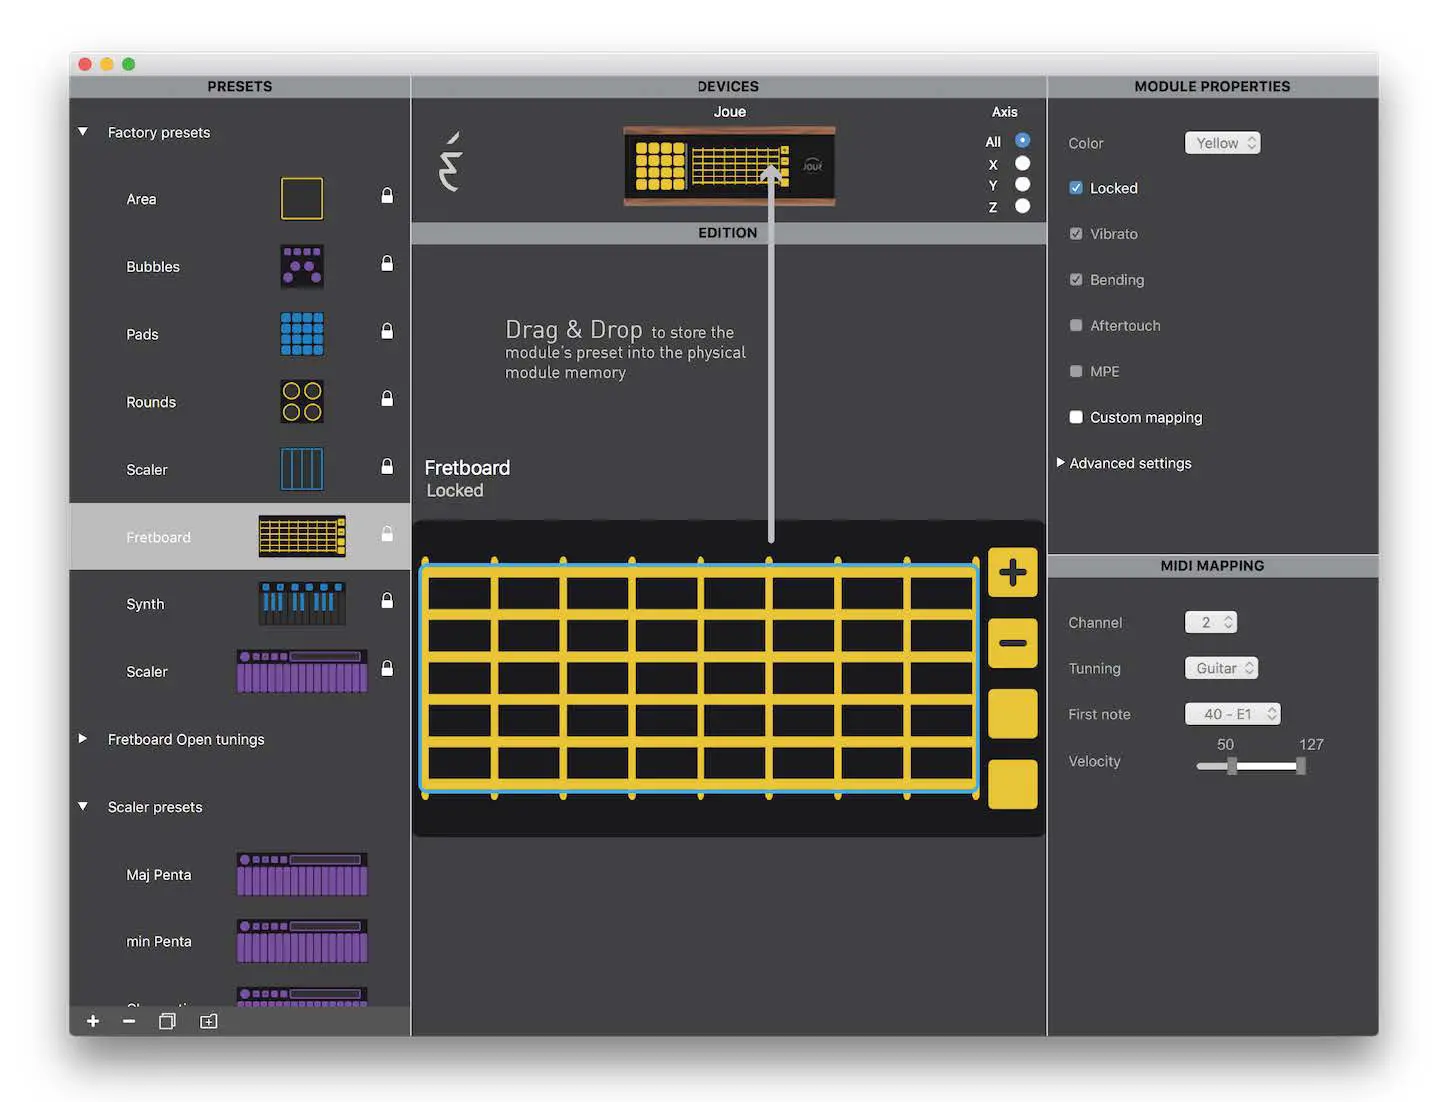The height and width of the screenshot is (1102, 1456).
Task: Open the Color dropdown showing Yellow
Action: pos(1222,142)
